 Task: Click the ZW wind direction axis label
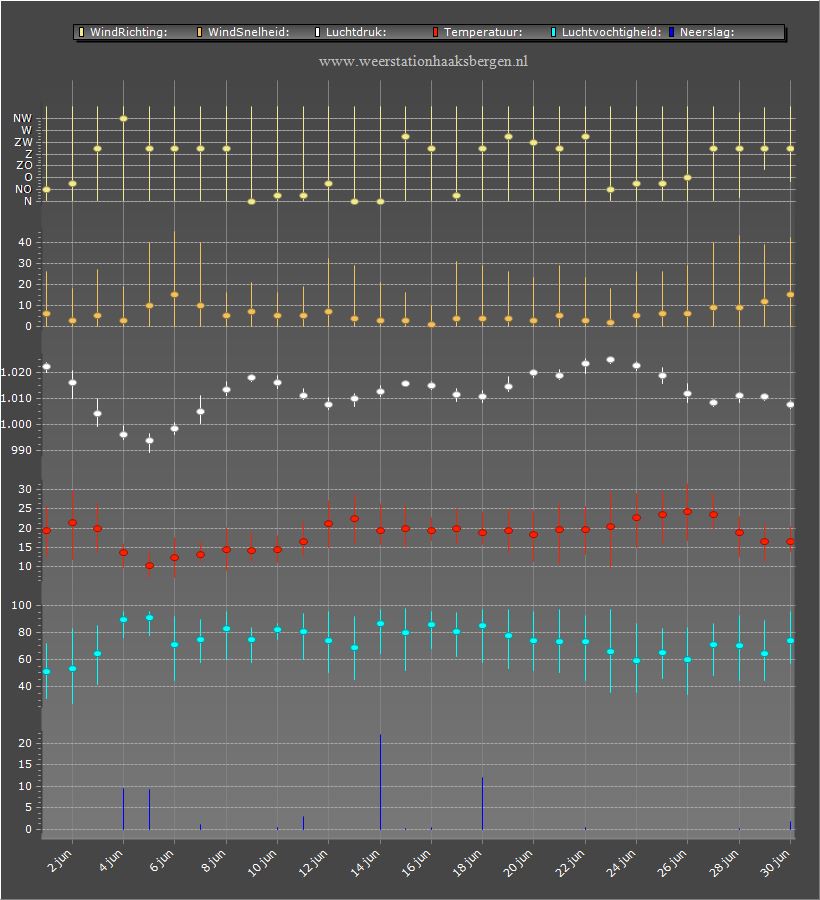coord(24,142)
